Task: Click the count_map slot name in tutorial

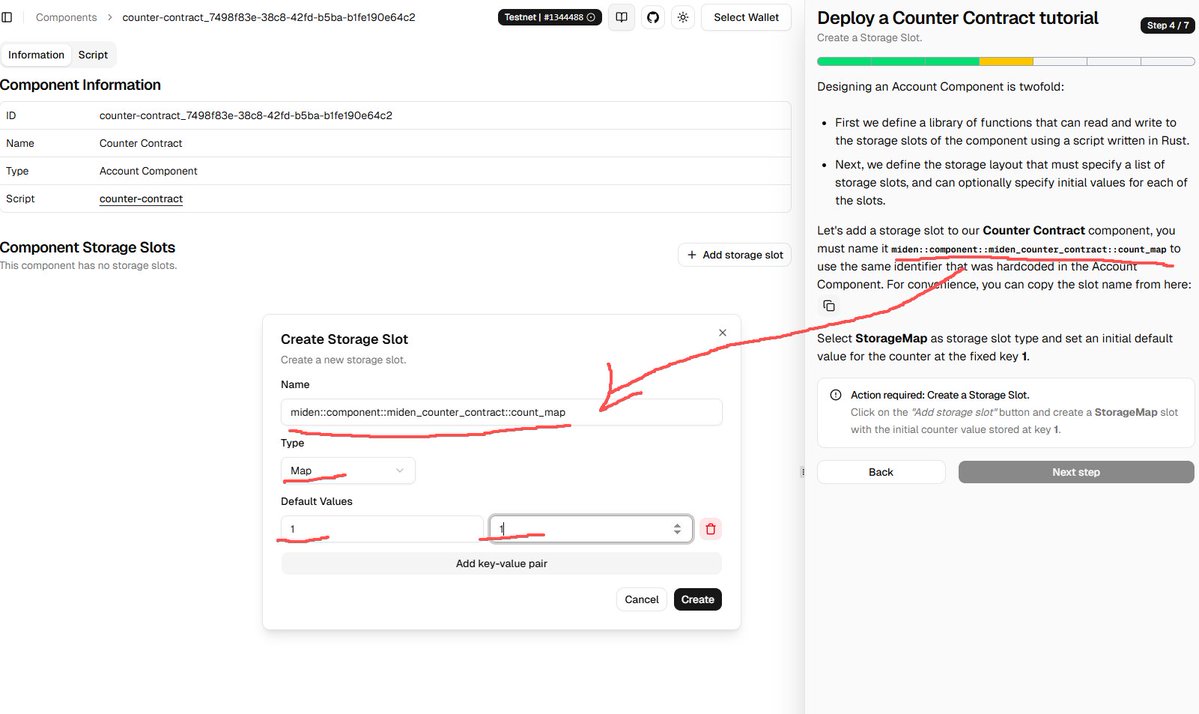Action: click(x=1028, y=249)
